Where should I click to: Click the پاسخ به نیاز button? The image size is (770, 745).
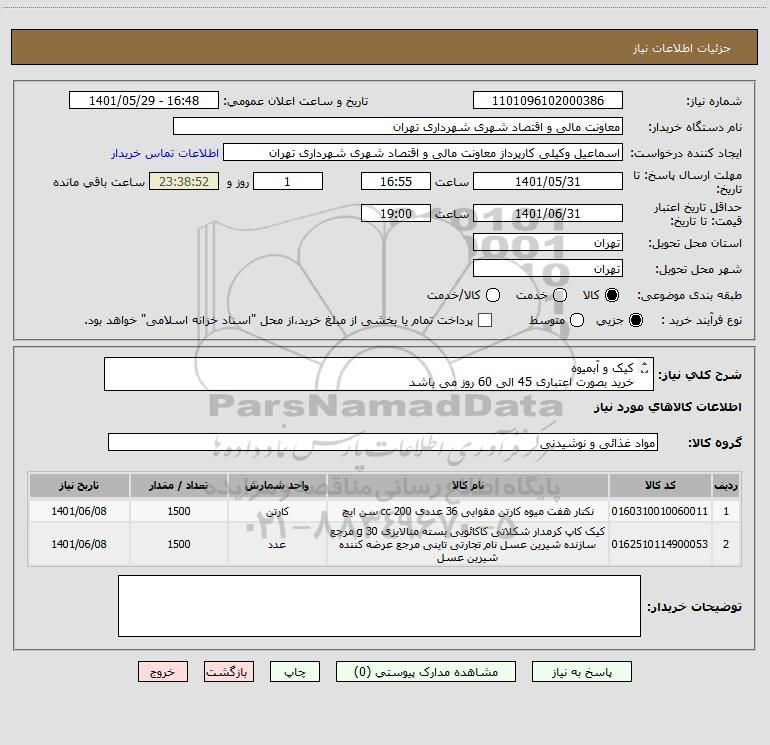581,671
